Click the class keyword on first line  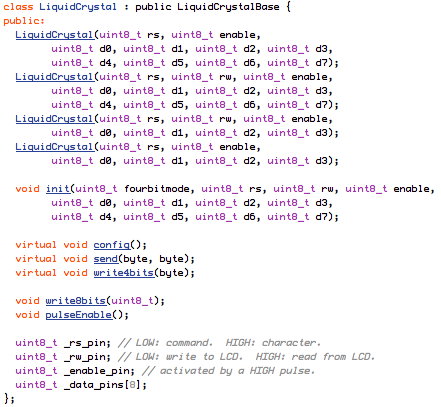tap(18, 7)
